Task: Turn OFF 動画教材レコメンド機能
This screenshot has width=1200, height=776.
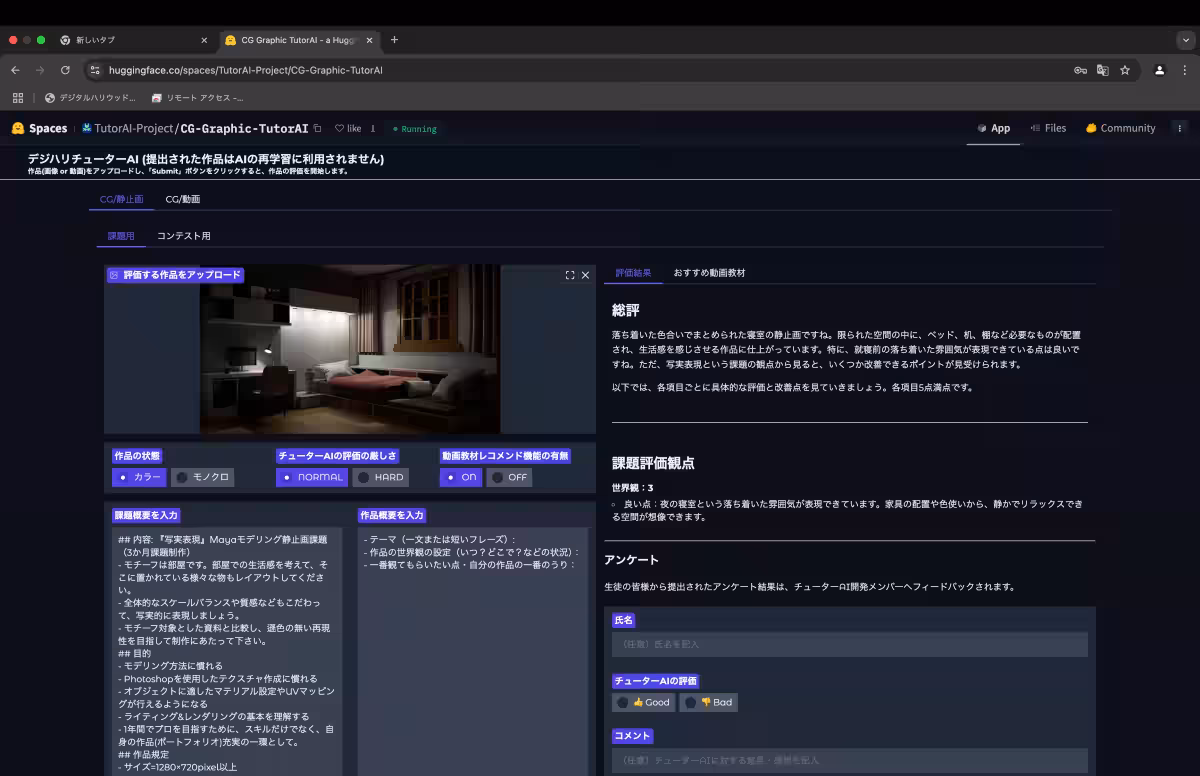Action: pyautogui.click(x=509, y=477)
